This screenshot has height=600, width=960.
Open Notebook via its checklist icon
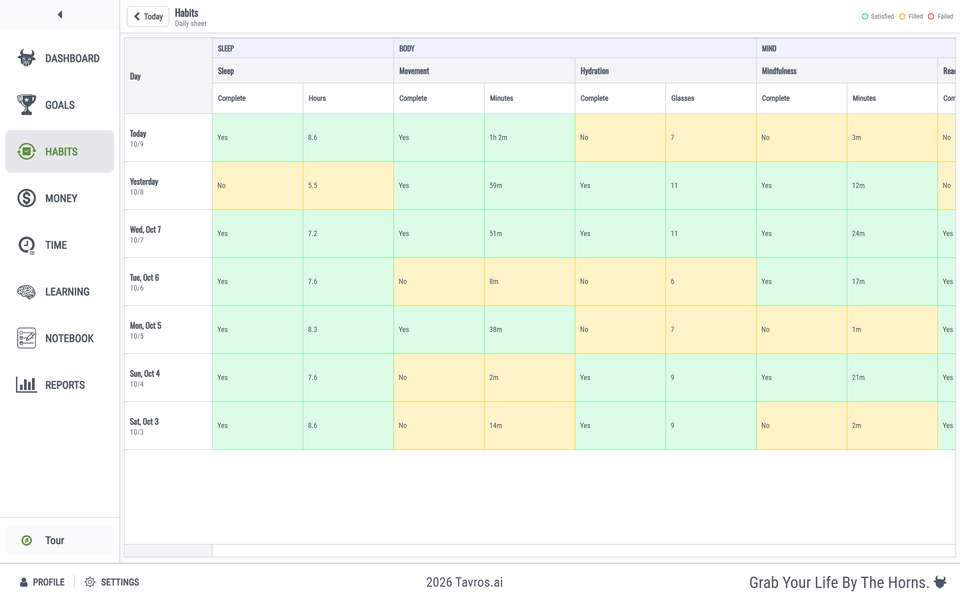click(26, 339)
